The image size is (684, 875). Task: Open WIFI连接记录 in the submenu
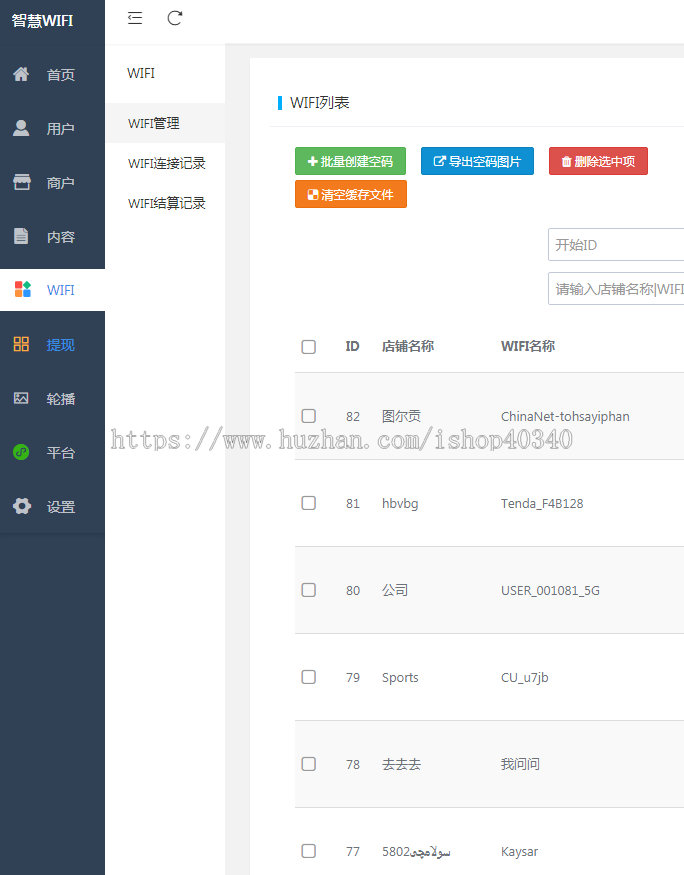pos(165,164)
